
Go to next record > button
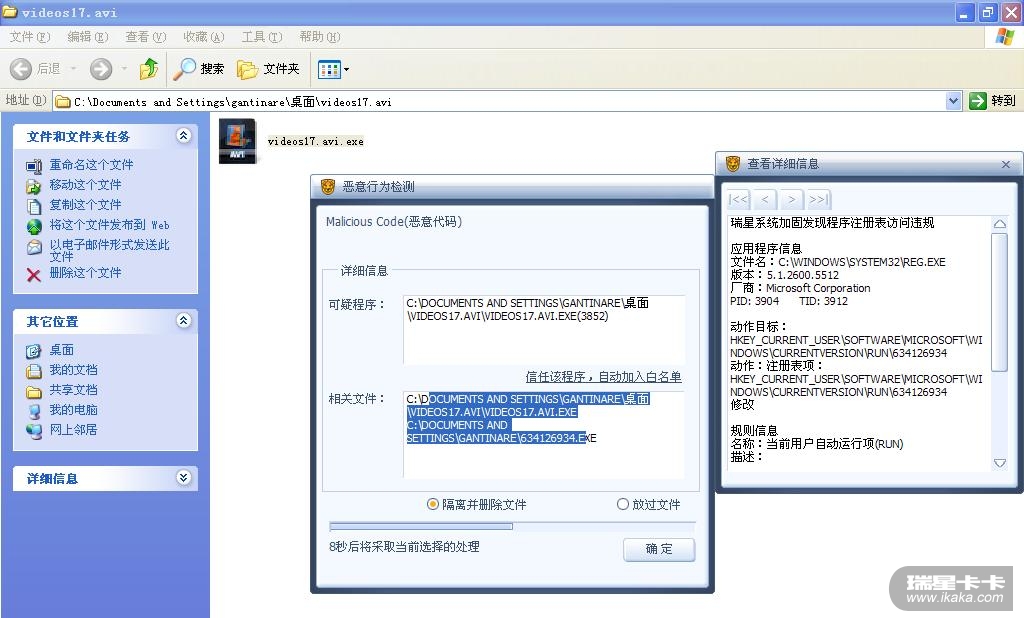792,199
